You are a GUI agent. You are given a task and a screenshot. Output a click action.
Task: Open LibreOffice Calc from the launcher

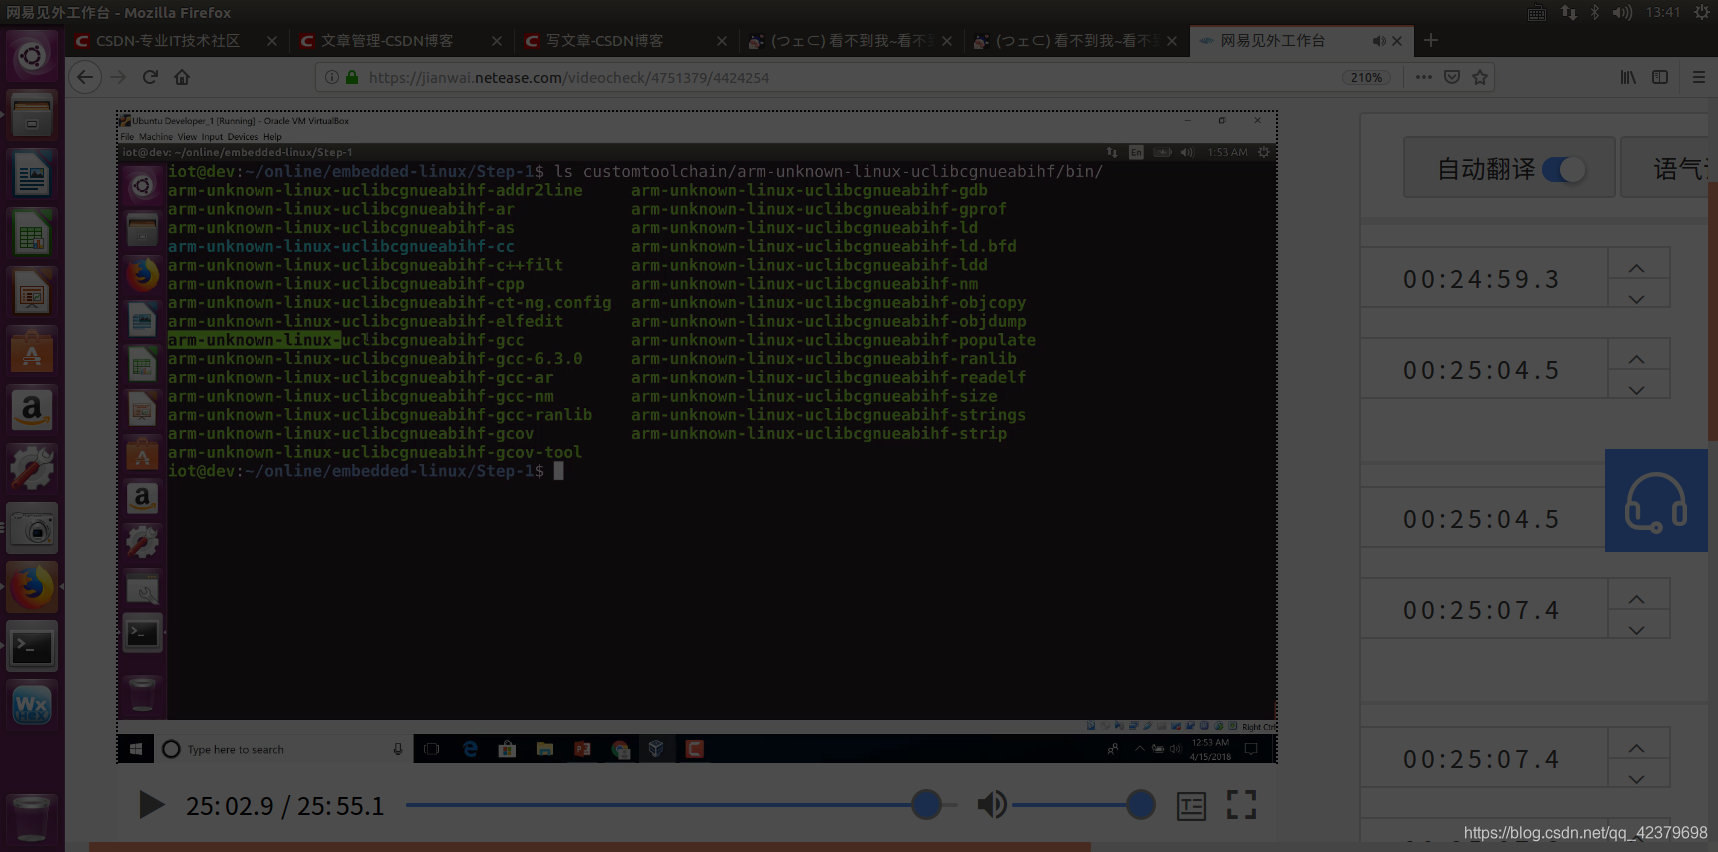click(x=32, y=235)
